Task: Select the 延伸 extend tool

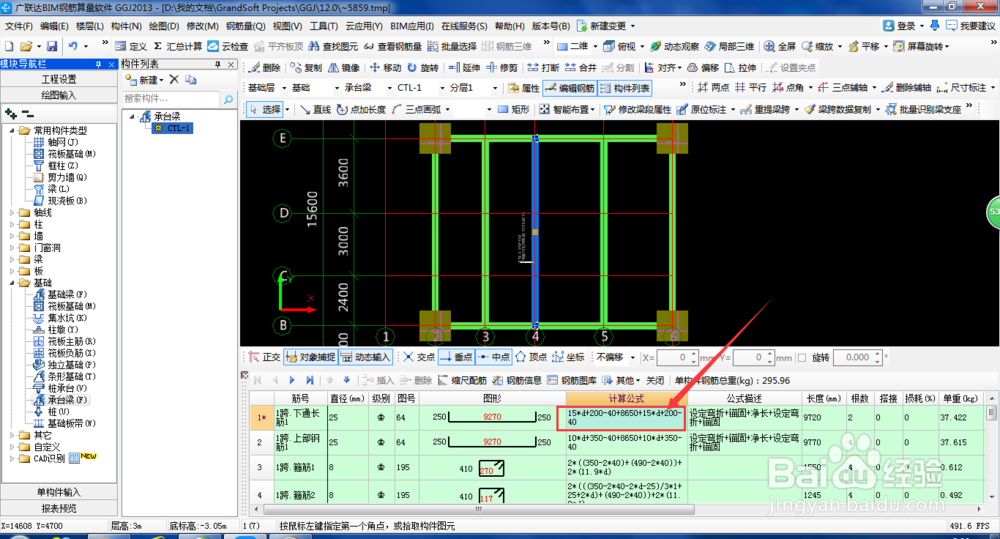Action: coord(464,68)
